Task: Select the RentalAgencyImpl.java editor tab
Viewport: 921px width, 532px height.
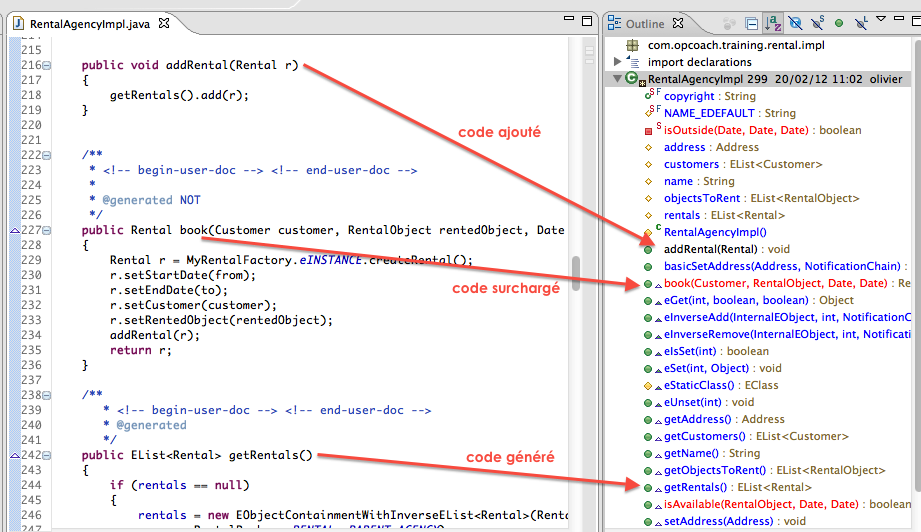Action: [90, 23]
